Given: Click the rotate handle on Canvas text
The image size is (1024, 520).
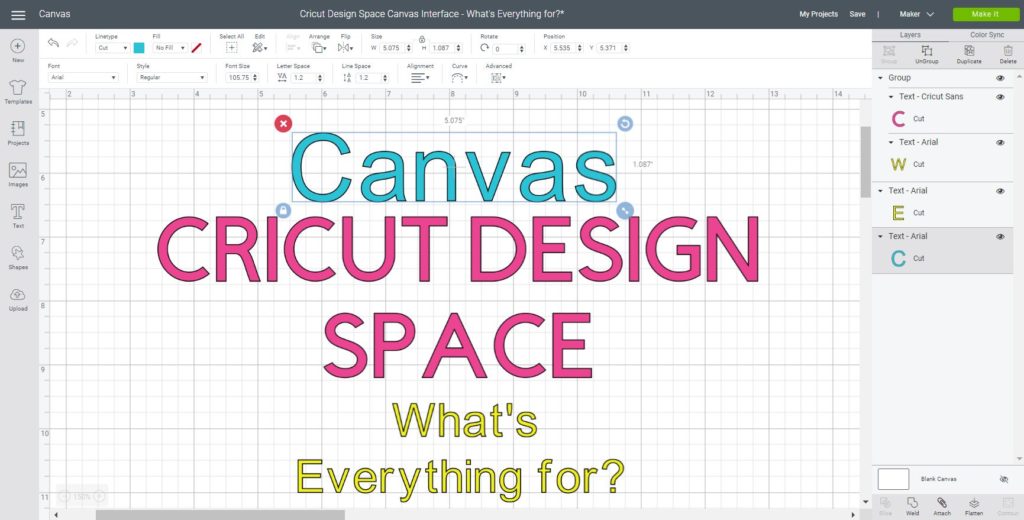Looking at the screenshot, I should click(x=625, y=123).
